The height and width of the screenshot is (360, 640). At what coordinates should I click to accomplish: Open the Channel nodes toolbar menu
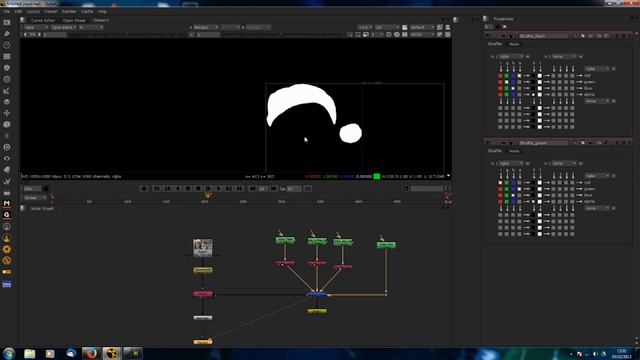click(x=7, y=56)
